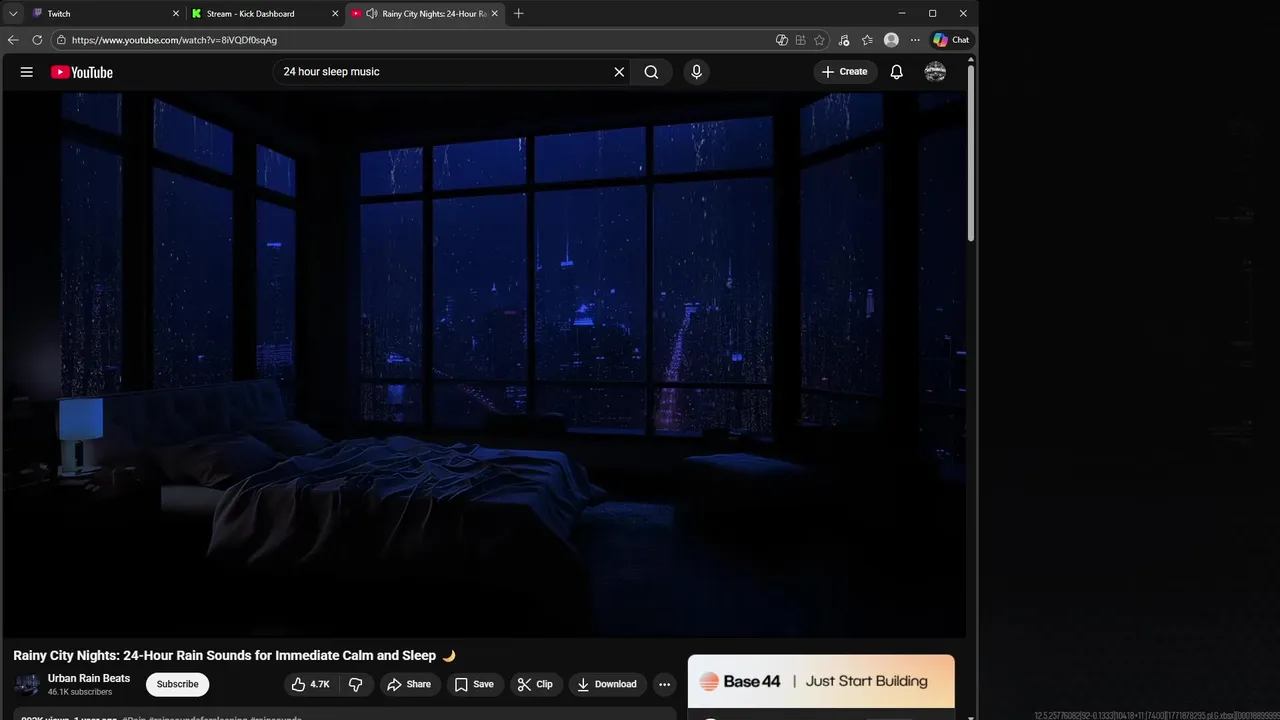Image resolution: width=1280 pixels, height=720 pixels.
Task: Open Urban Rain Beats channel avatar
Action: coord(28,684)
